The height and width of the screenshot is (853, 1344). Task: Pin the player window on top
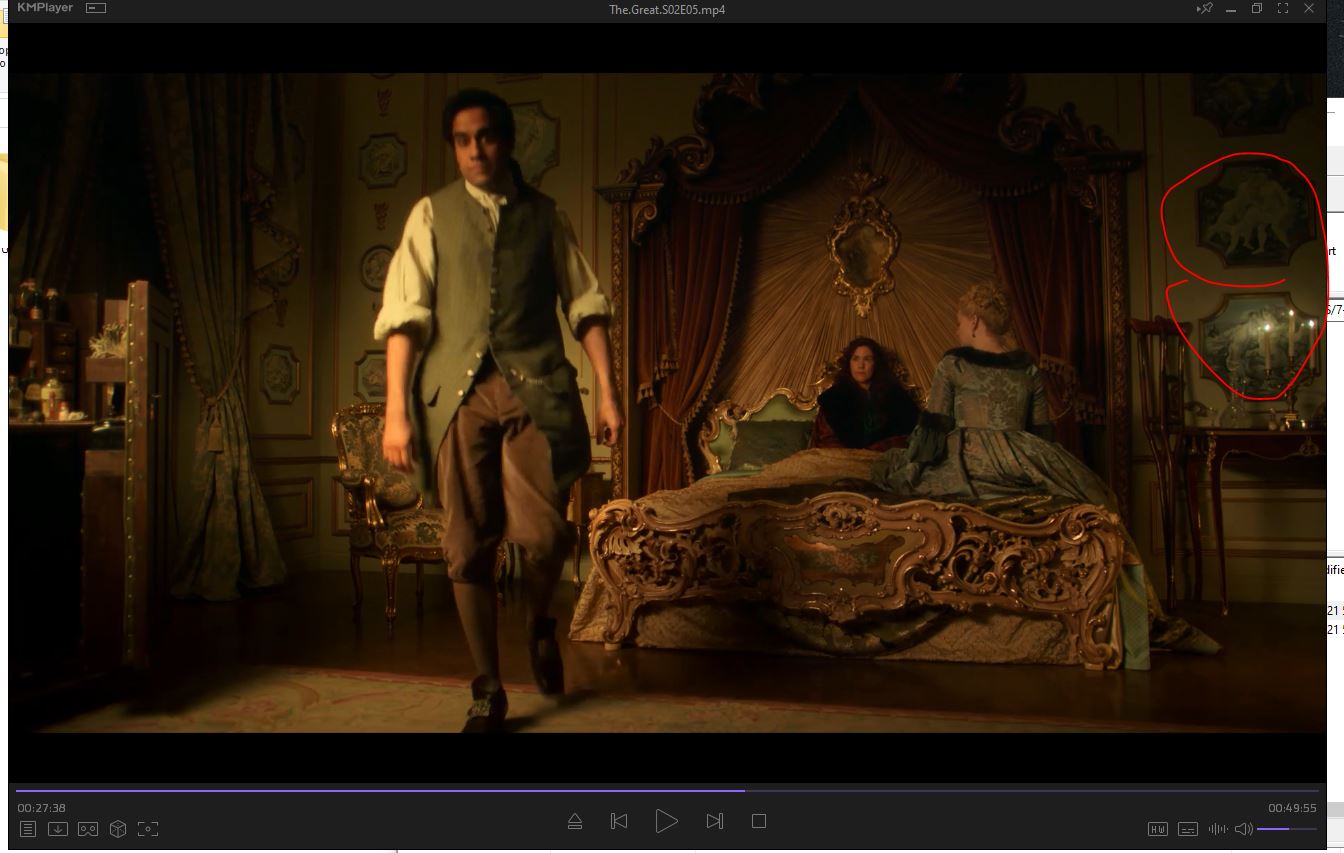point(1205,9)
